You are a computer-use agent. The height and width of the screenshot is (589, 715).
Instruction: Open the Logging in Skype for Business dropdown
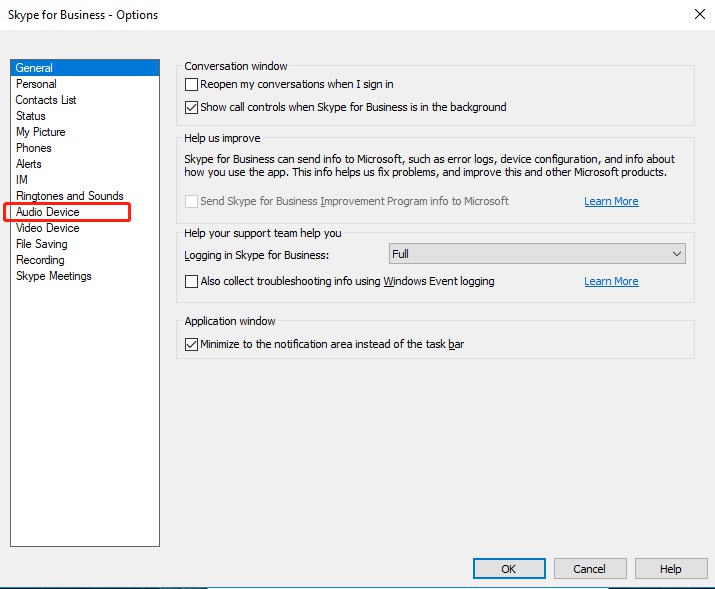pyautogui.click(x=537, y=253)
